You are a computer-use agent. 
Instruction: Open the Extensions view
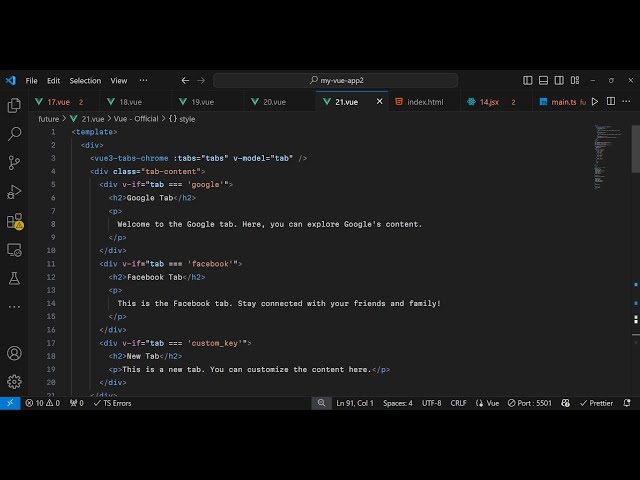point(14,221)
